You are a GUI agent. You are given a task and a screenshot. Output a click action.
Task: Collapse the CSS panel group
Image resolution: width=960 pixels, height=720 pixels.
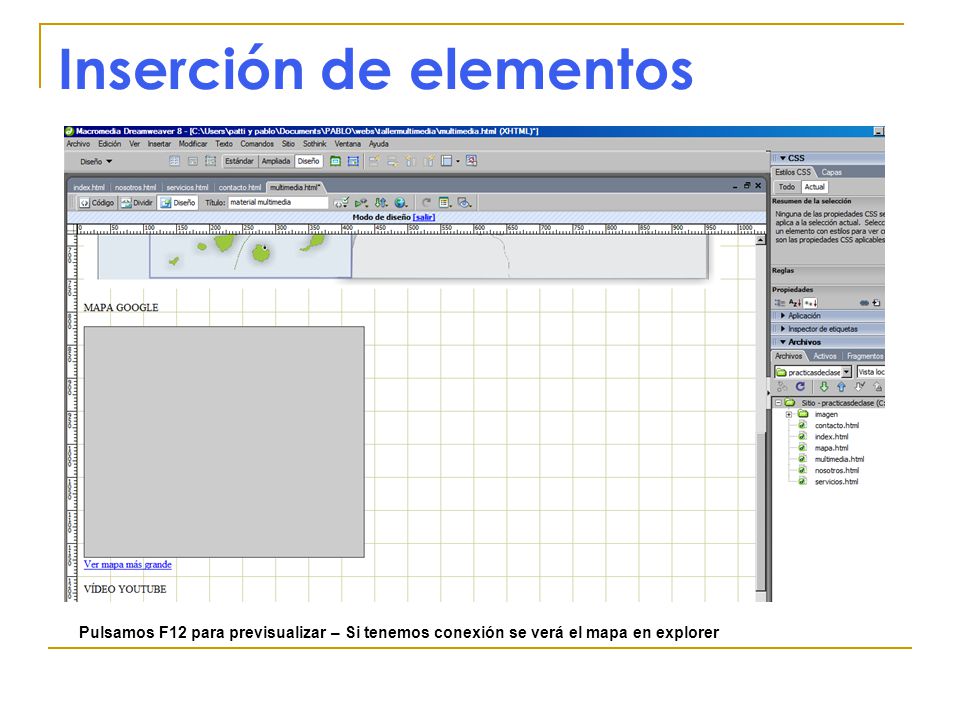tap(783, 158)
